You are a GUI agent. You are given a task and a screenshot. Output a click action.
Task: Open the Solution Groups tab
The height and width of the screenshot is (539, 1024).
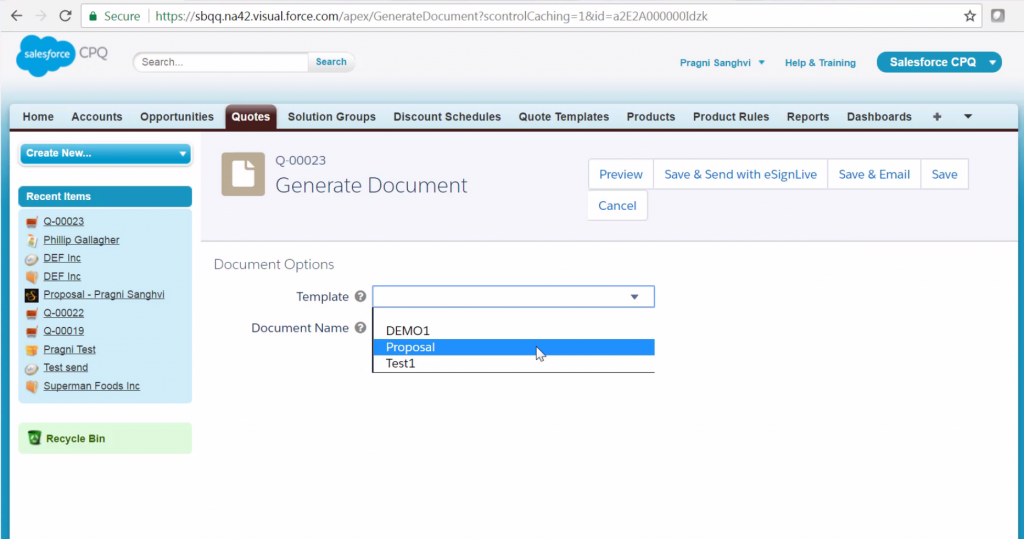point(332,116)
